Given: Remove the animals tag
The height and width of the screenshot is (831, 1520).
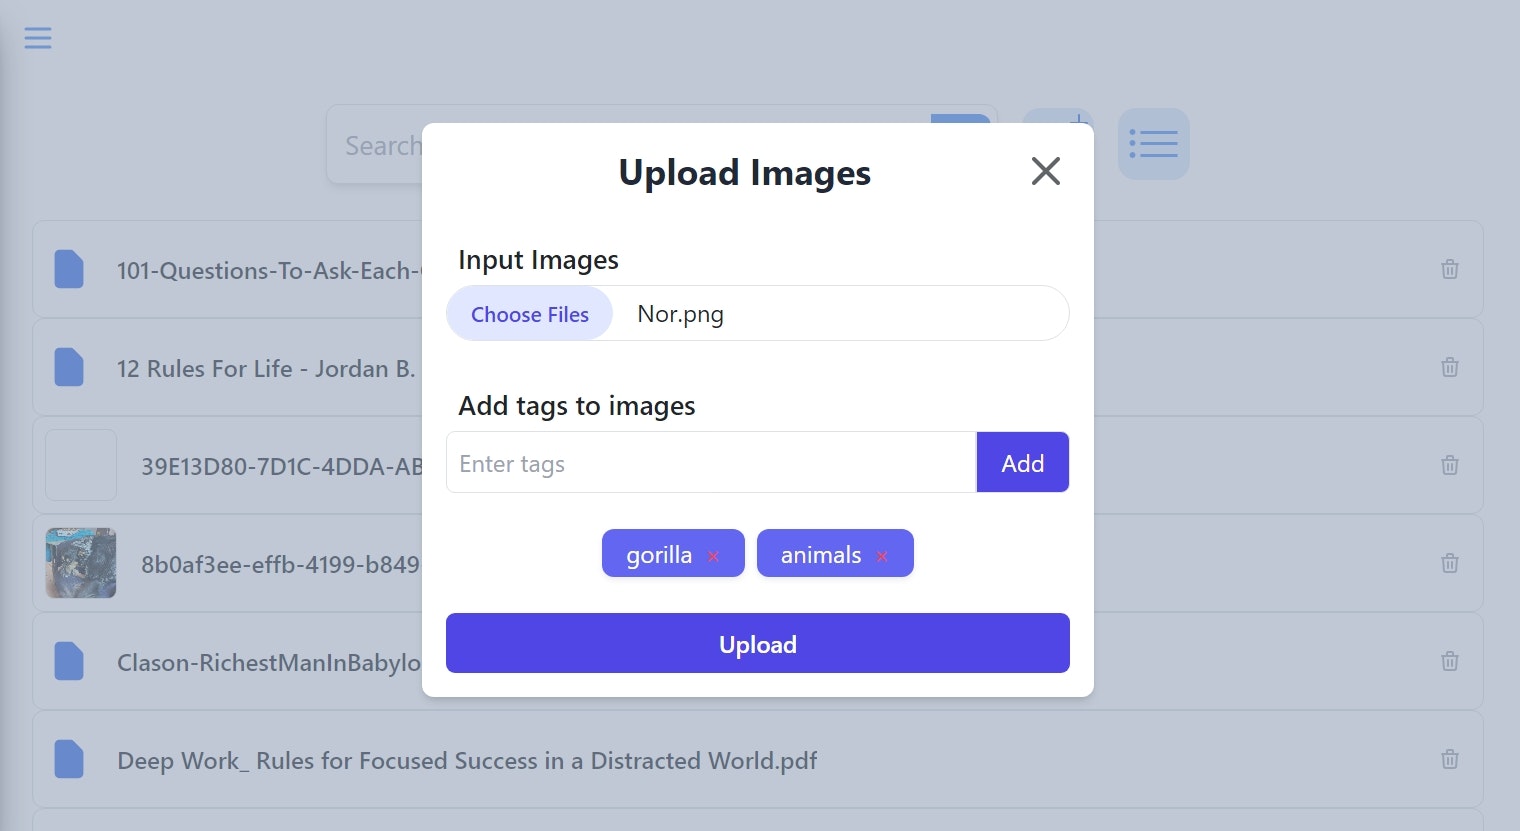Looking at the screenshot, I should (x=881, y=556).
